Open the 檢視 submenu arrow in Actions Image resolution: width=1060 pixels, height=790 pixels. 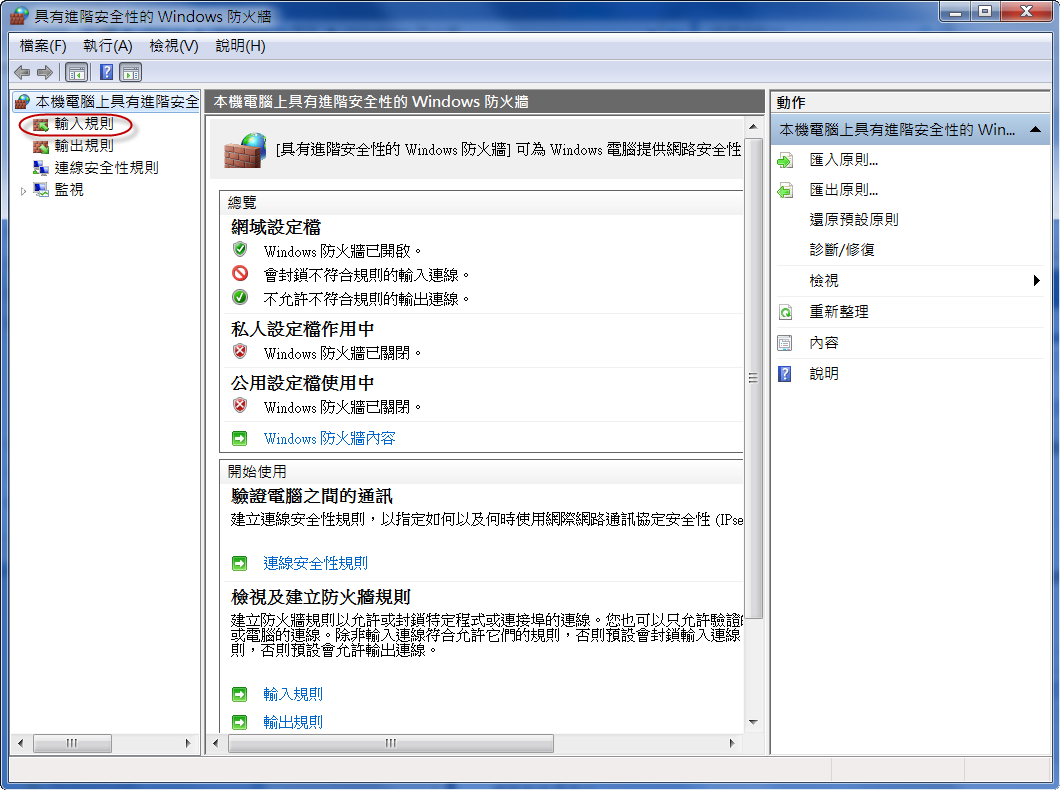(1036, 280)
